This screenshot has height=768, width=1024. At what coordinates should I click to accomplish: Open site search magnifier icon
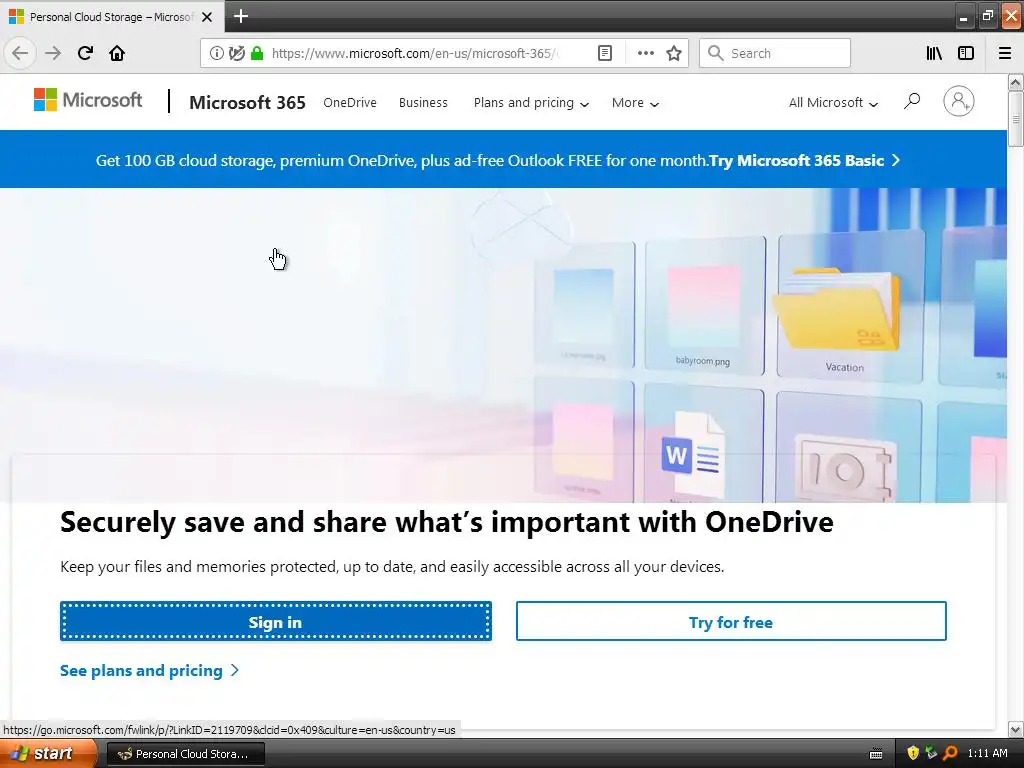[912, 101]
